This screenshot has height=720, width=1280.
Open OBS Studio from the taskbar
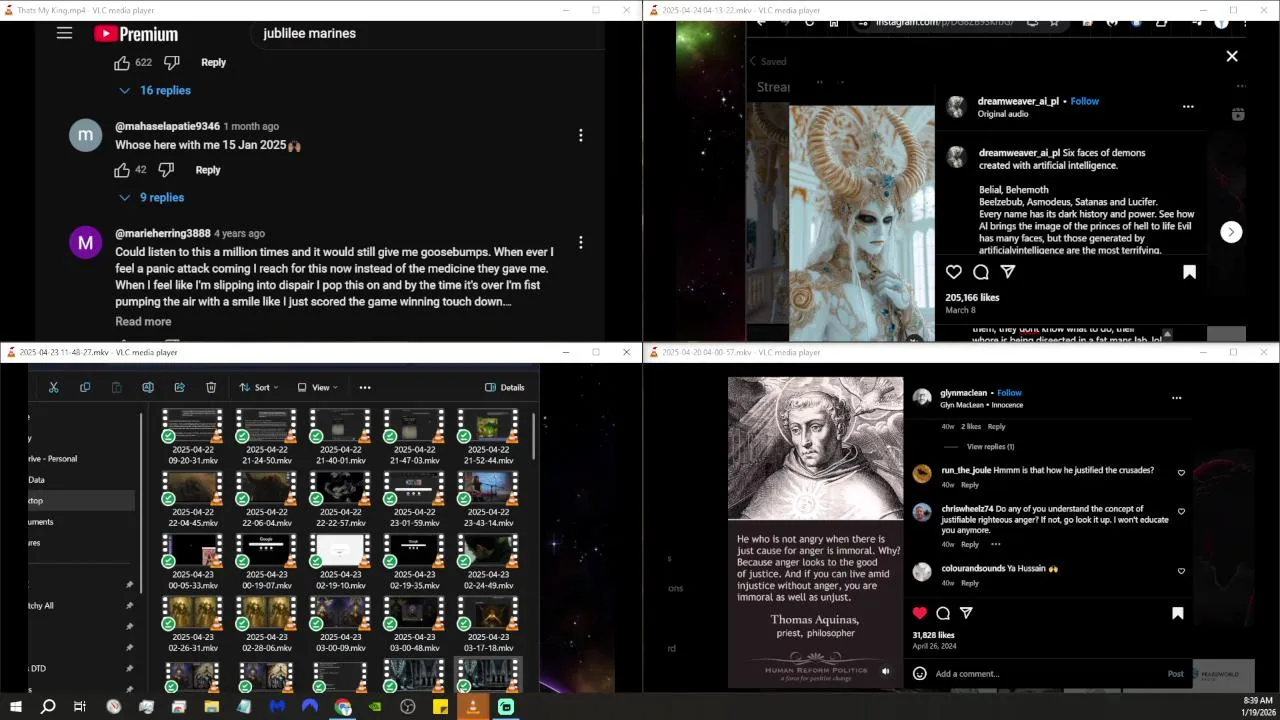(408, 707)
